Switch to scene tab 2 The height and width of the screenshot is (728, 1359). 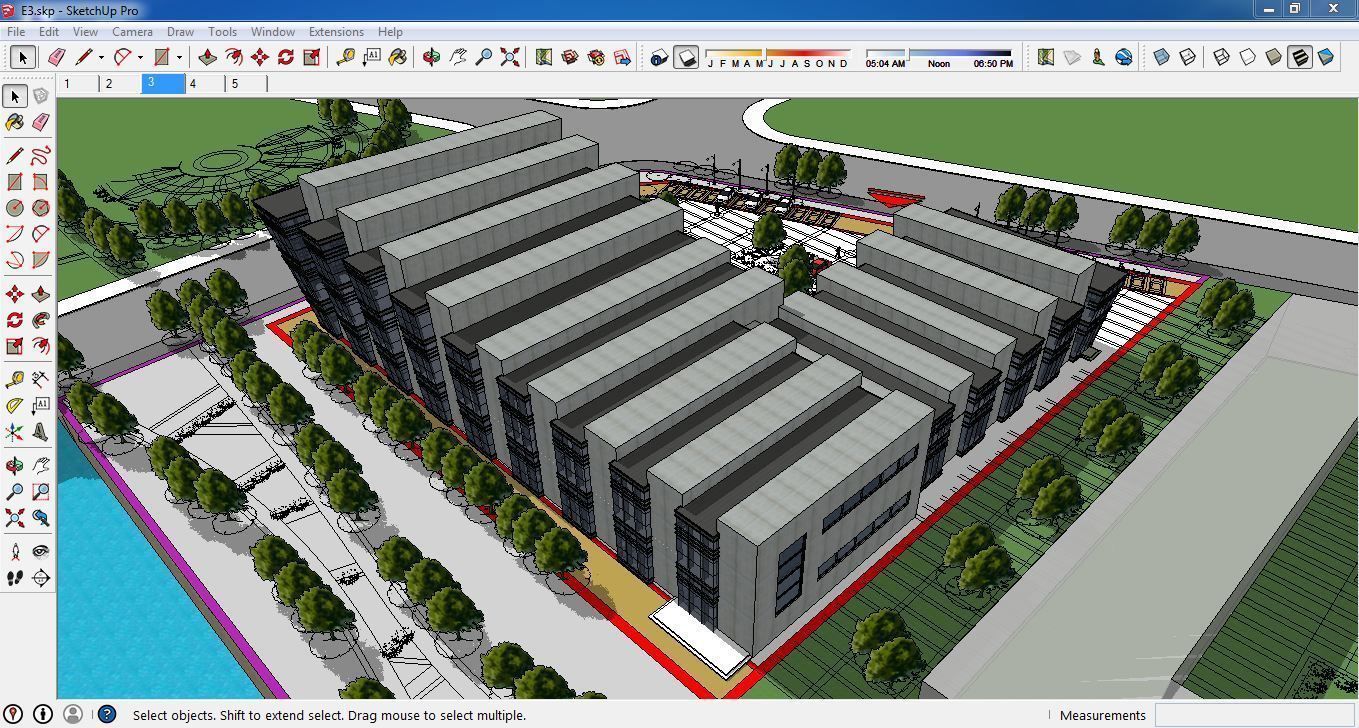pos(121,84)
